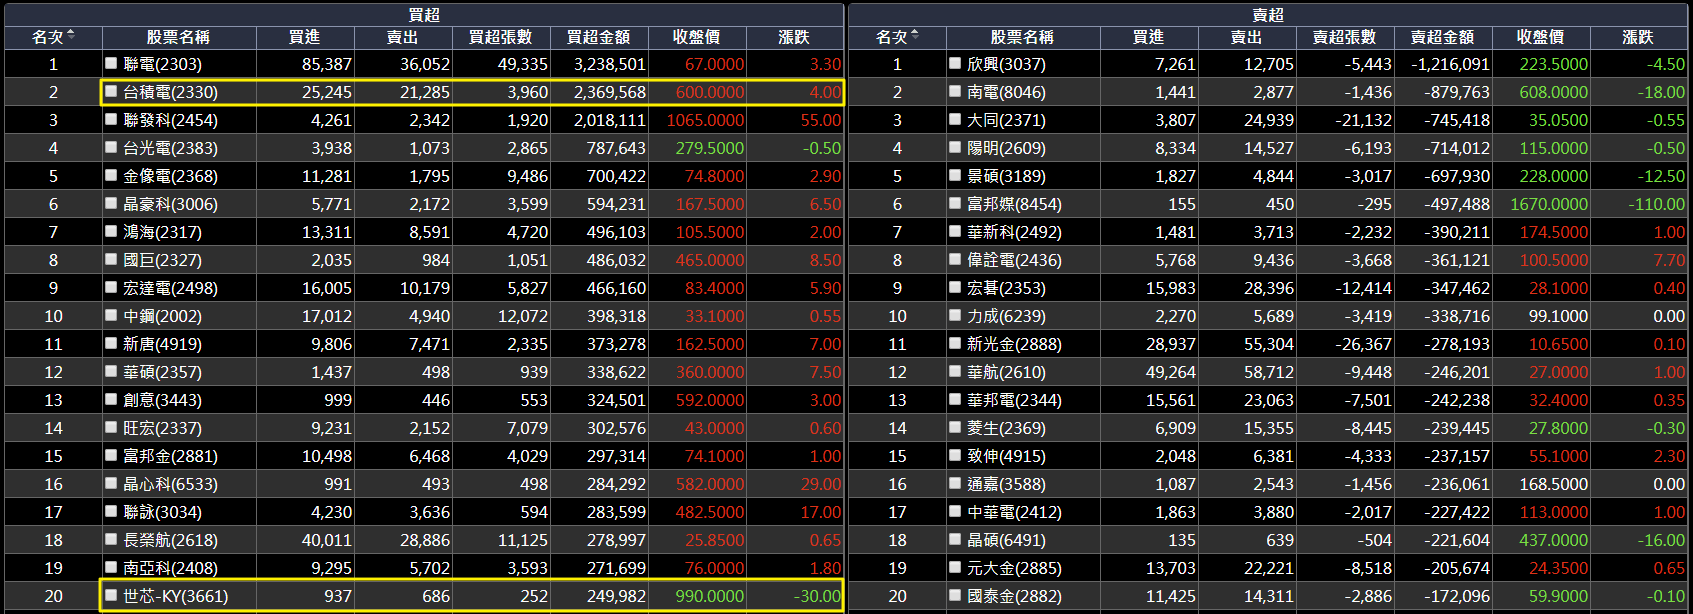The image size is (1693, 614).
Task: Open the 偉詮電(2436) stock name
Action: point(1014,260)
